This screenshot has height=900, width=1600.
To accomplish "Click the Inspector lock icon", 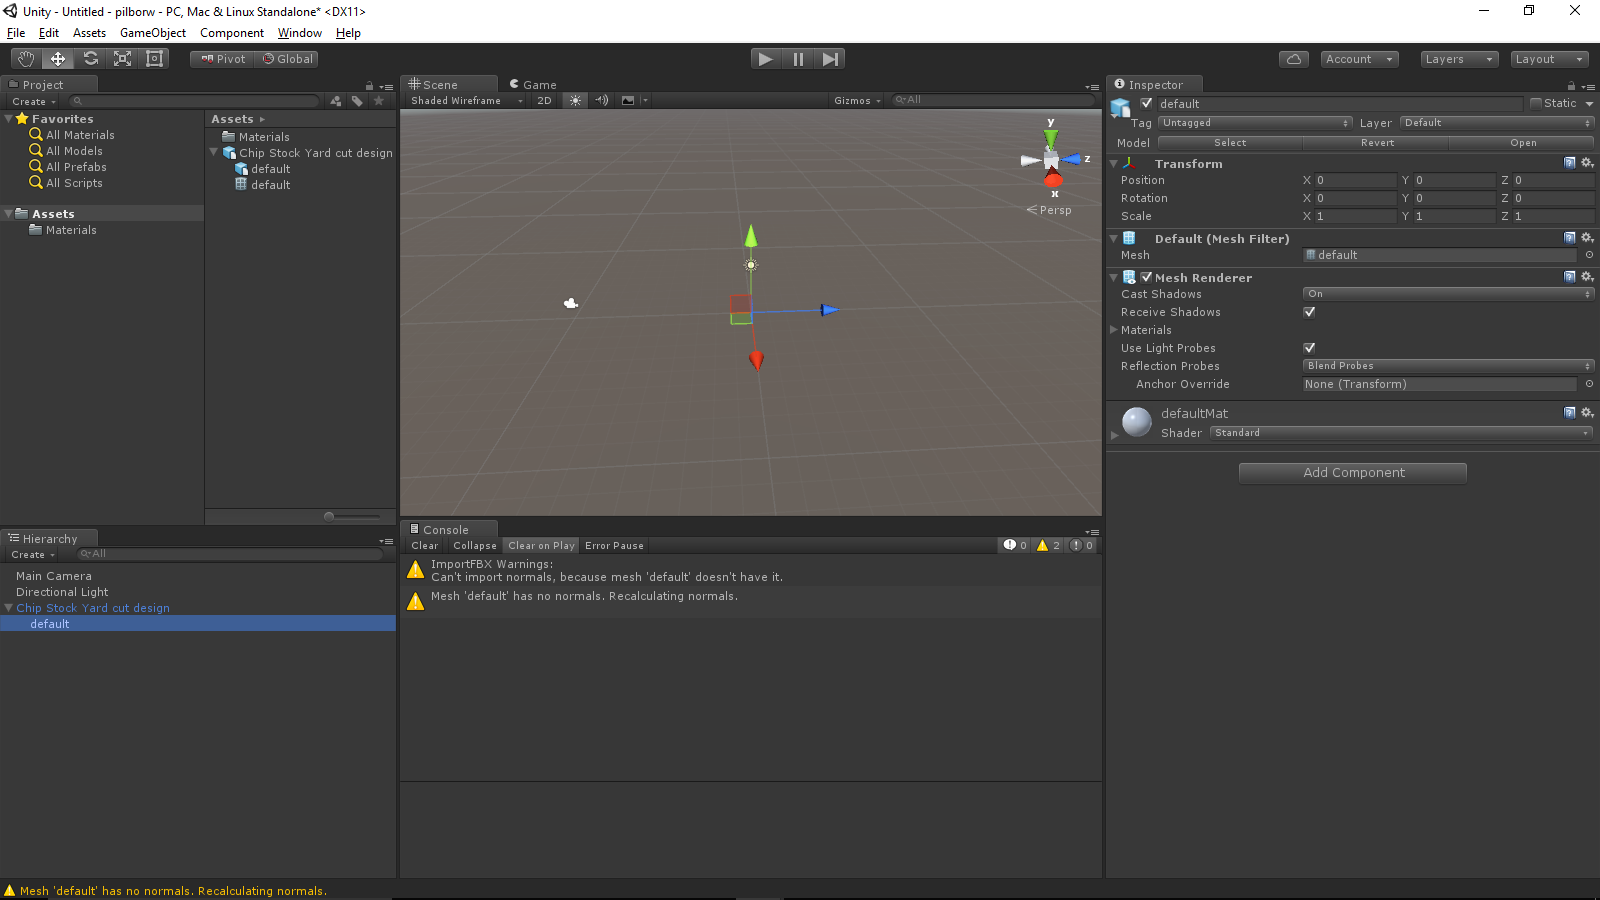I will pyautogui.click(x=1571, y=86).
